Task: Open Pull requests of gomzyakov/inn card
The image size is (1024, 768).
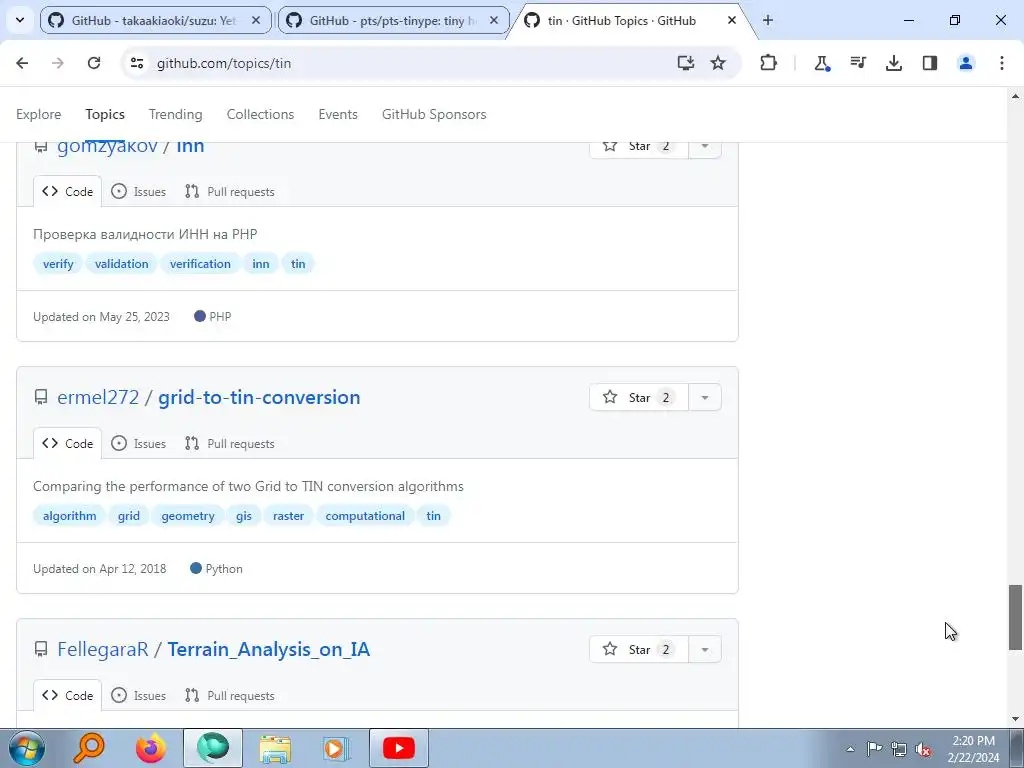Action: [x=229, y=191]
